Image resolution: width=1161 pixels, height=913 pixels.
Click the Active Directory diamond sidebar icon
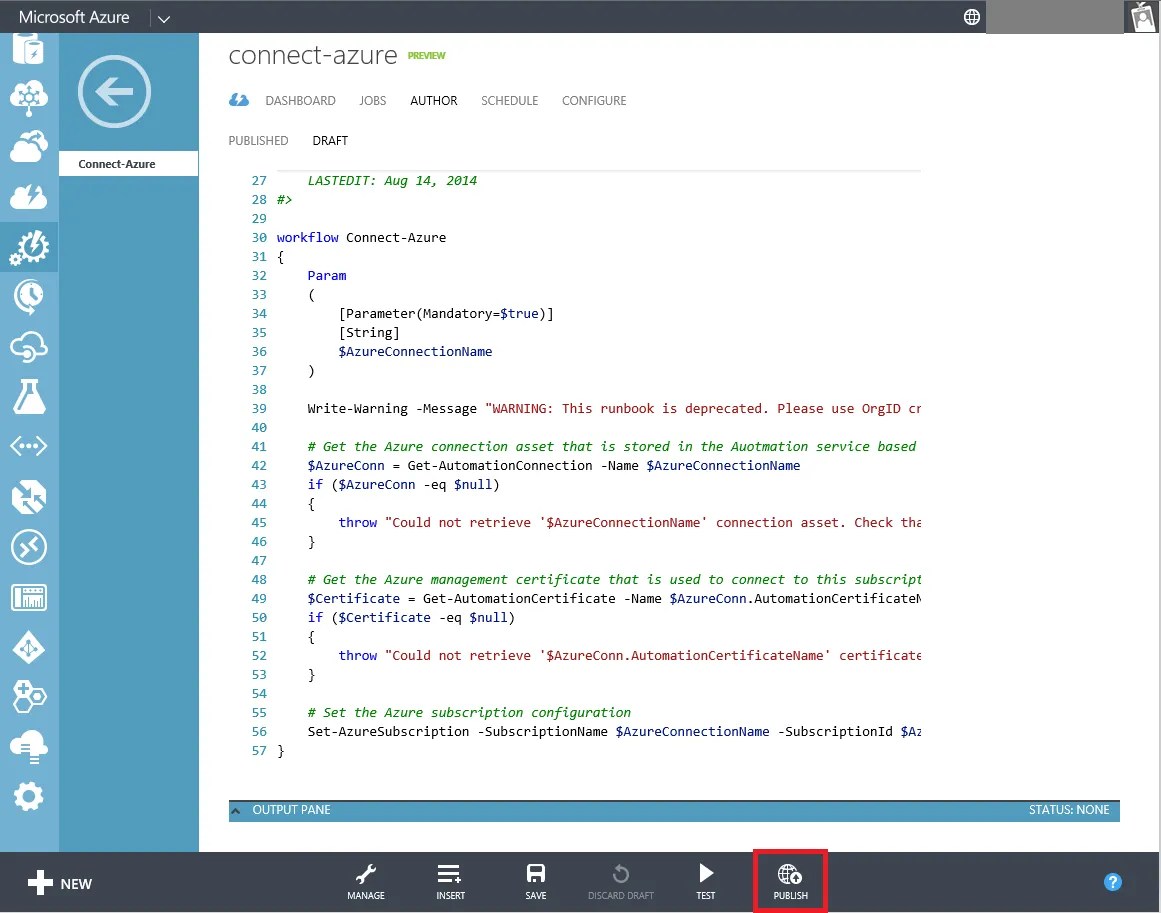(x=29, y=648)
